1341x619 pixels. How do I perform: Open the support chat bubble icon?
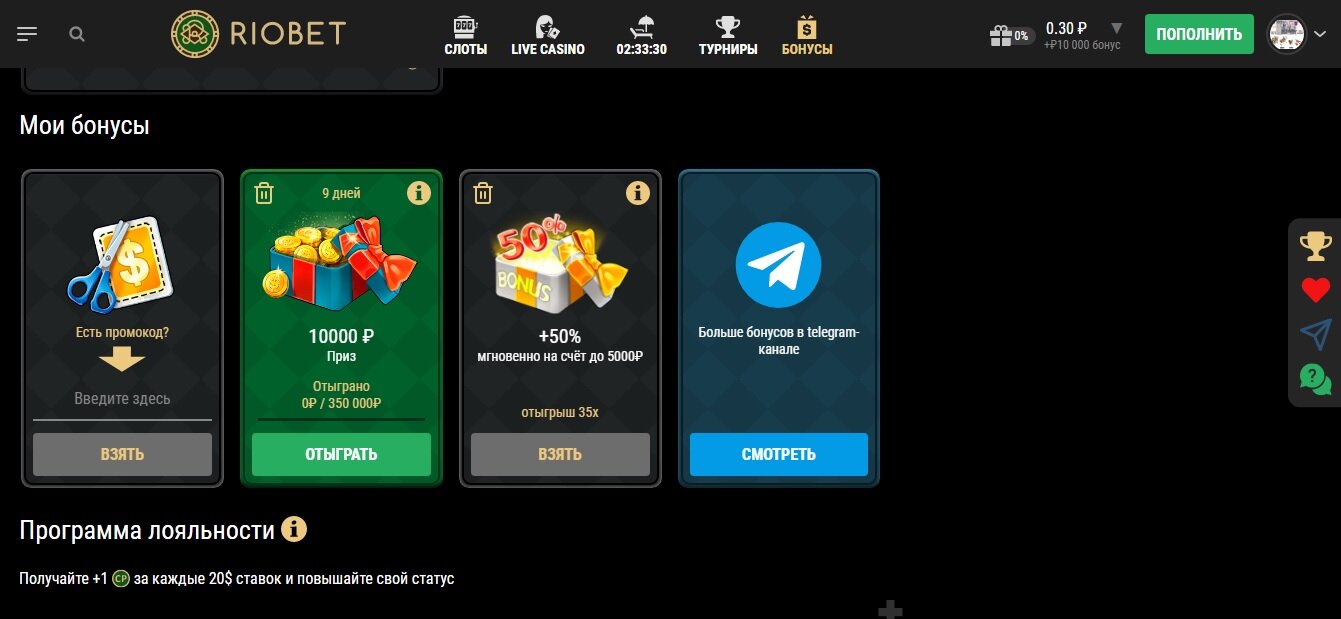[1316, 379]
